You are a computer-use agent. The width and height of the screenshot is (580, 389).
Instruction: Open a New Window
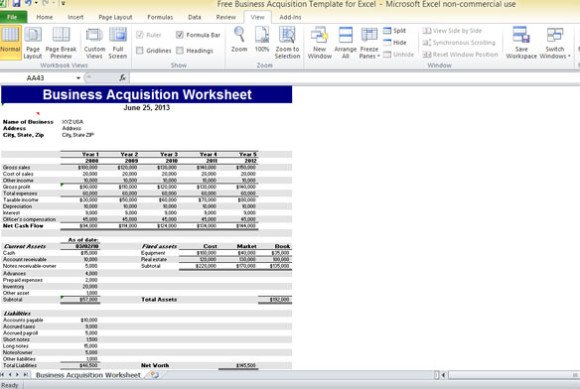tap(320, 42)
